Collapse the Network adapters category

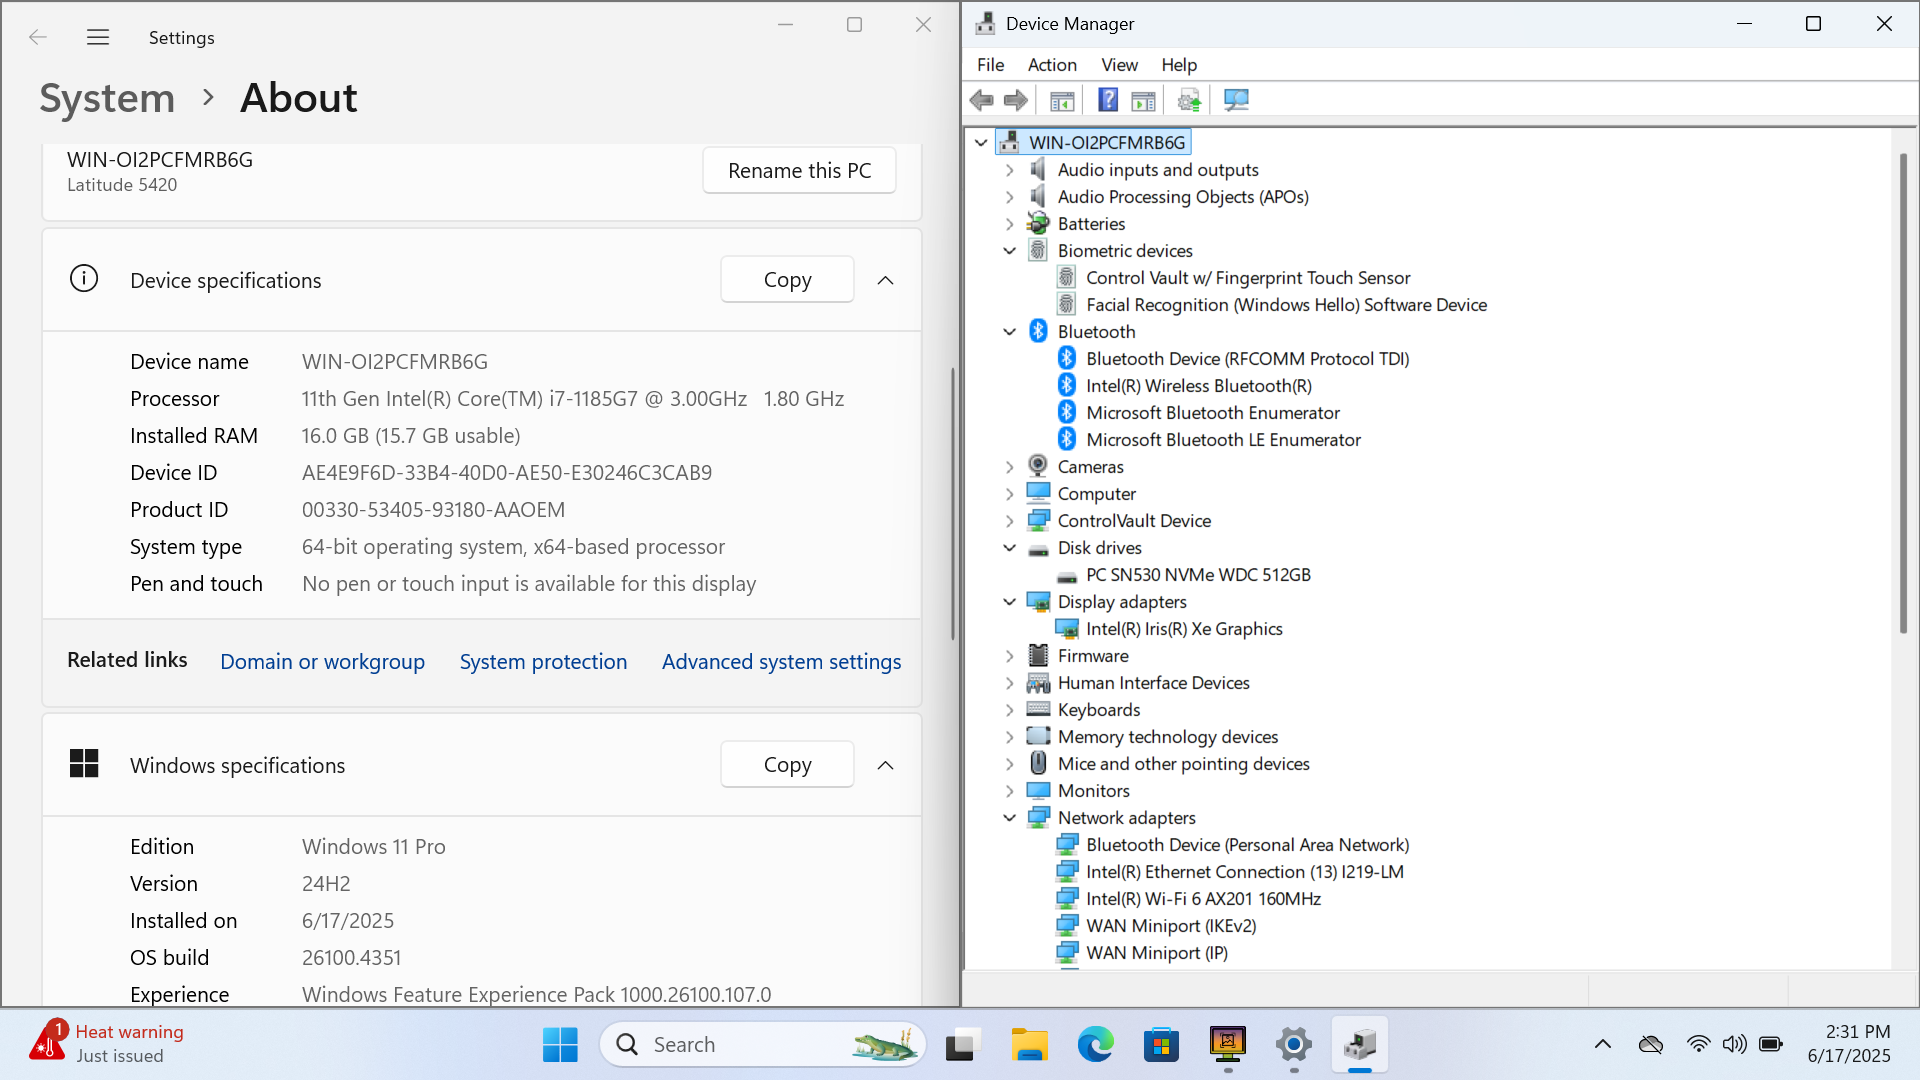1009,818
